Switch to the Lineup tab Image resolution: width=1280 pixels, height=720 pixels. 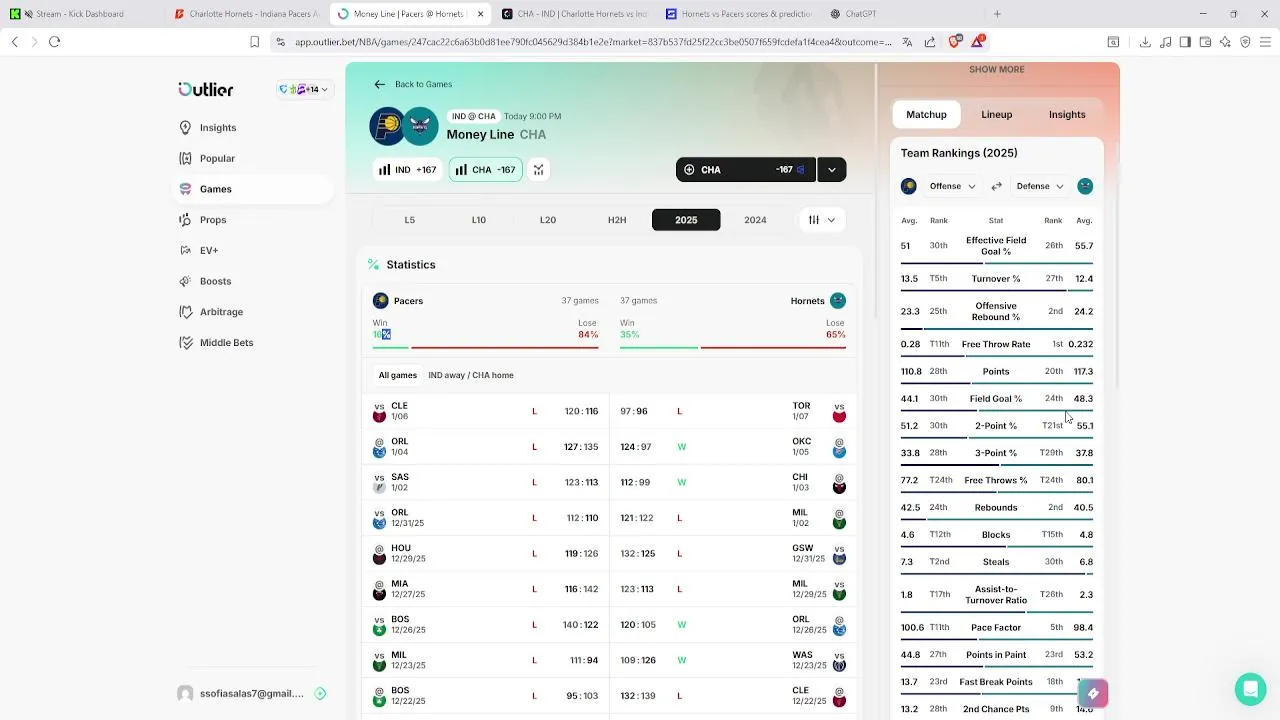pos(997,115)
